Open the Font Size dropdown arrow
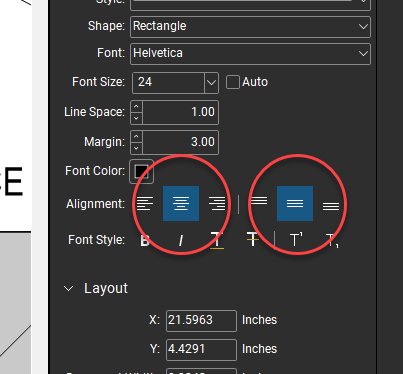Screen dimensions: 403x374 pos(211,82)
